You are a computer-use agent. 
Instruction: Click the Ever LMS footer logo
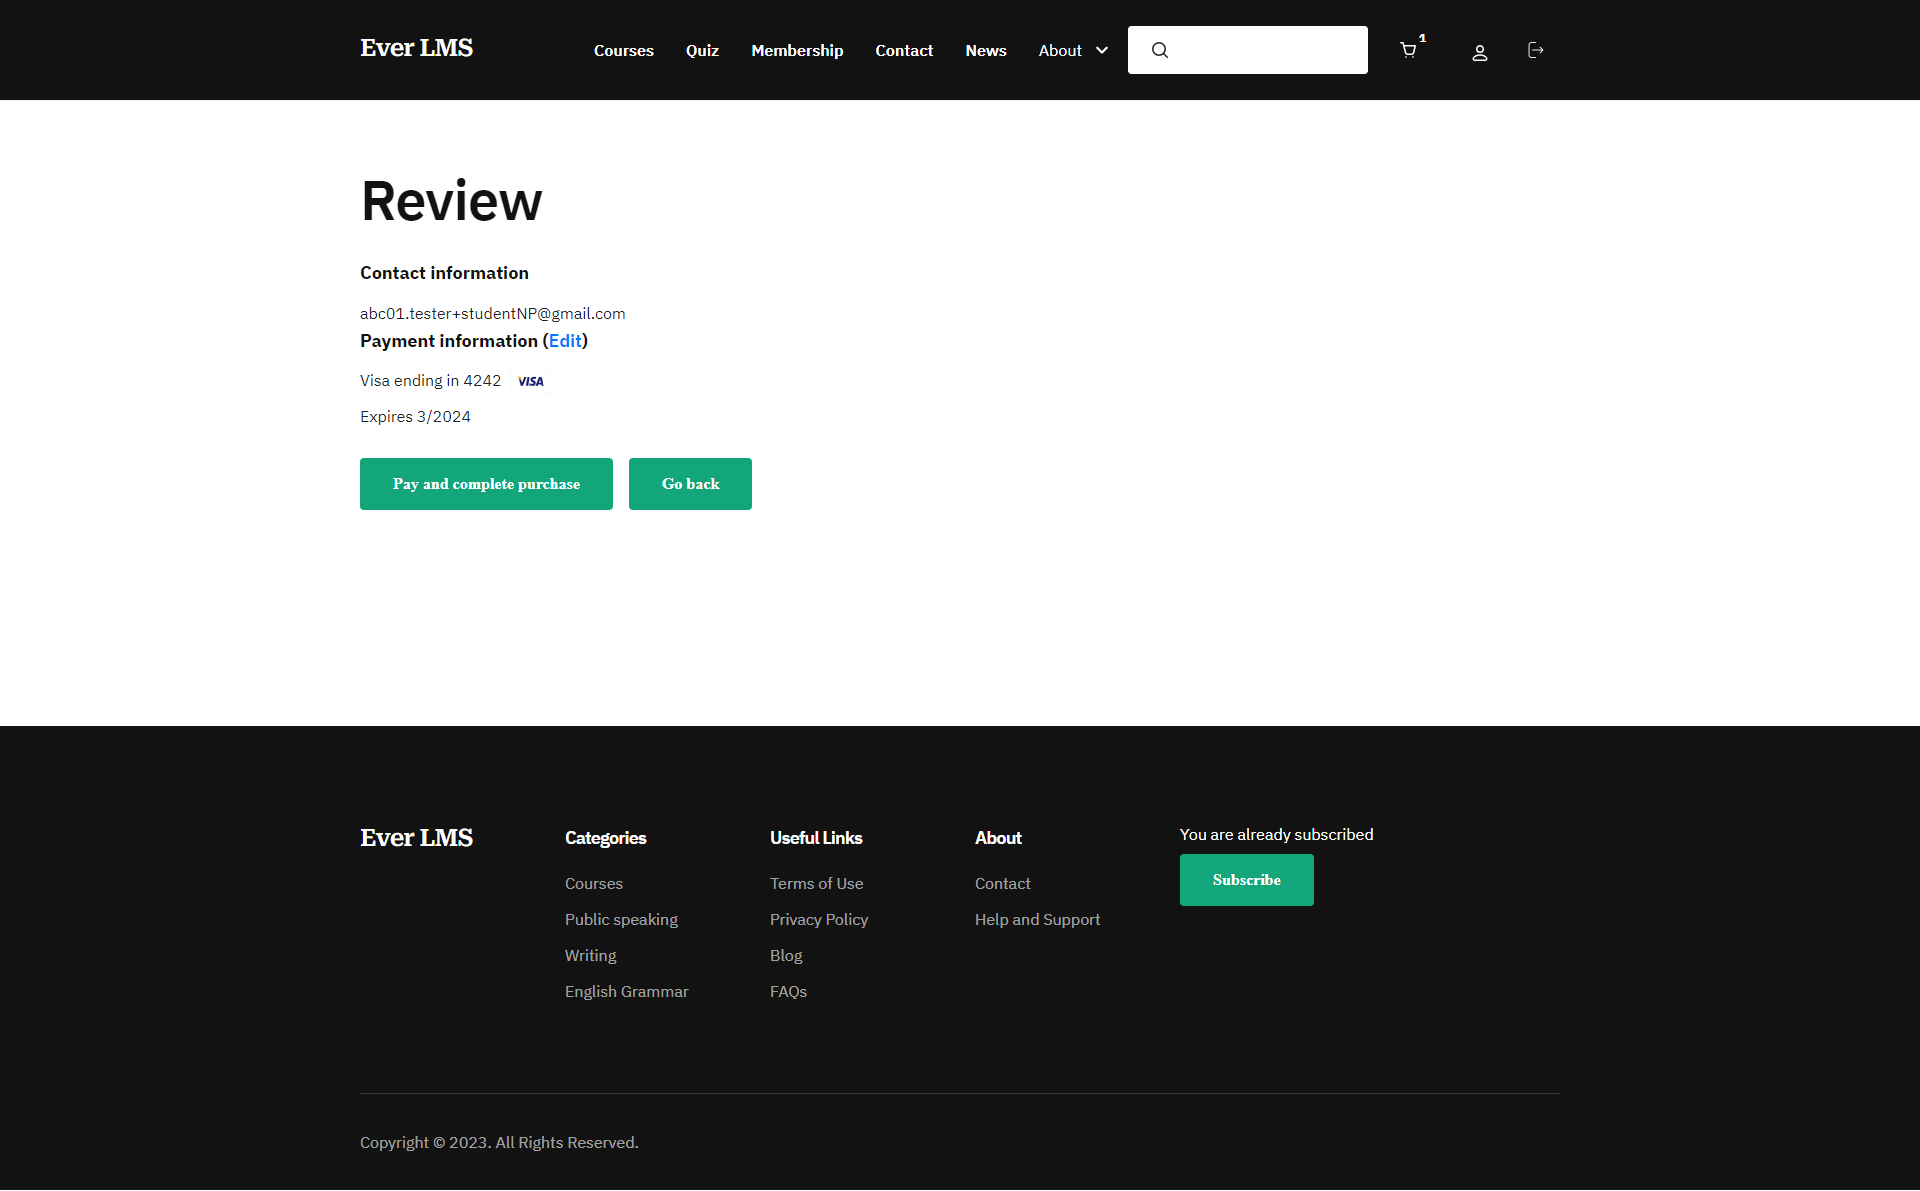coord(416,838)
